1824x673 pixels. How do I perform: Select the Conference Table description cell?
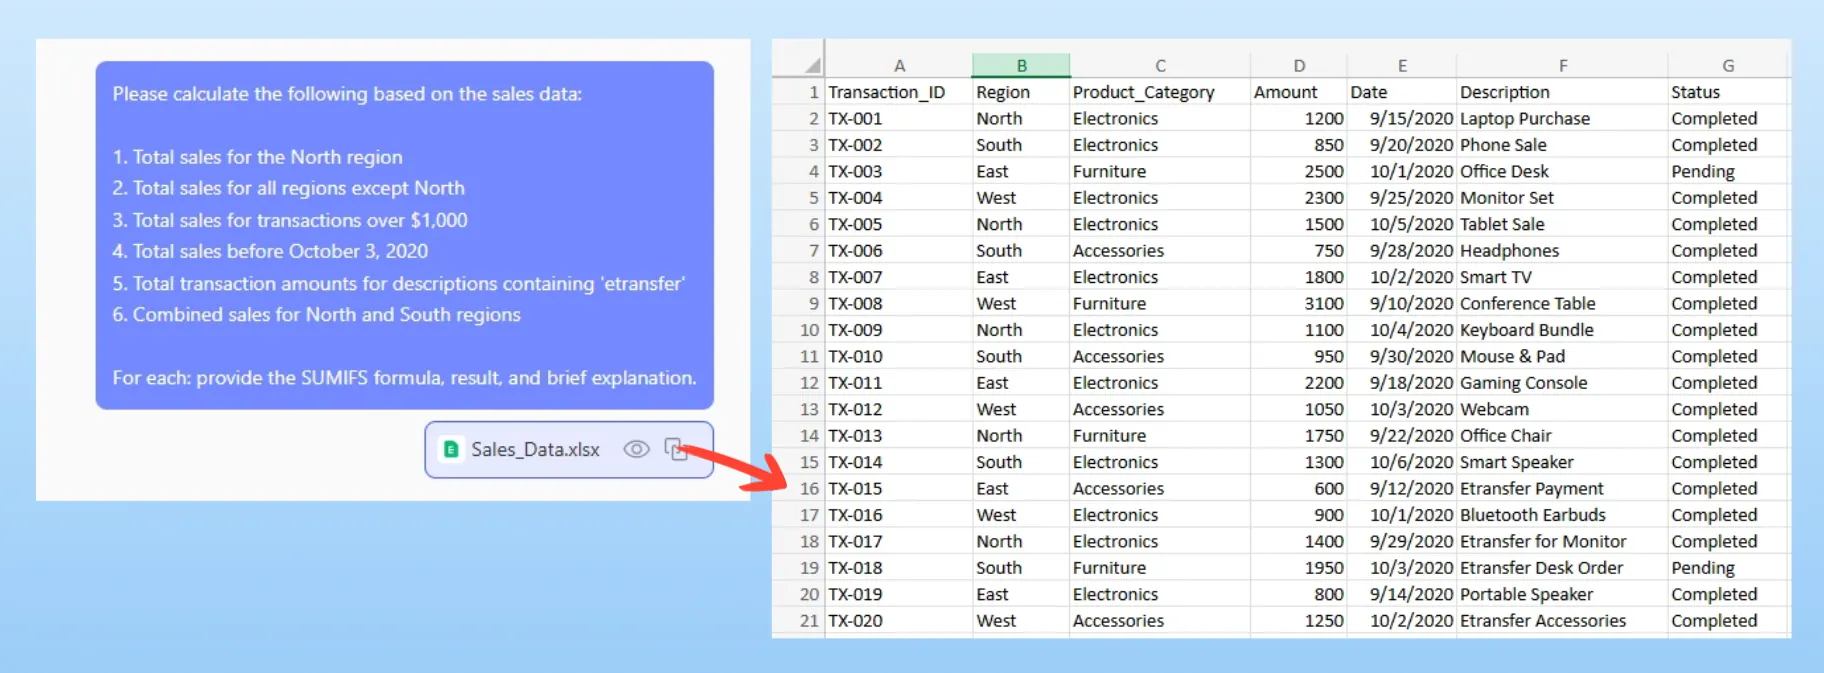coord(1527,304)
